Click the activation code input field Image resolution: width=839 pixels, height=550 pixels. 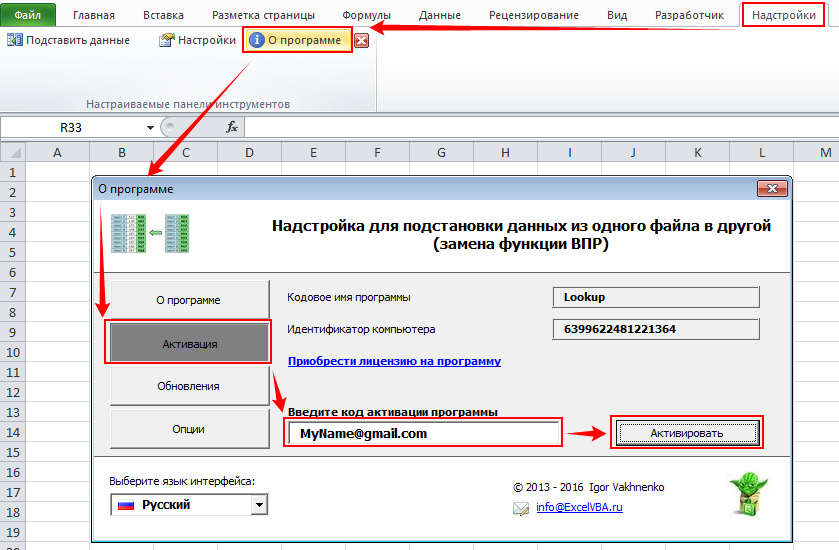coord(422,433)
